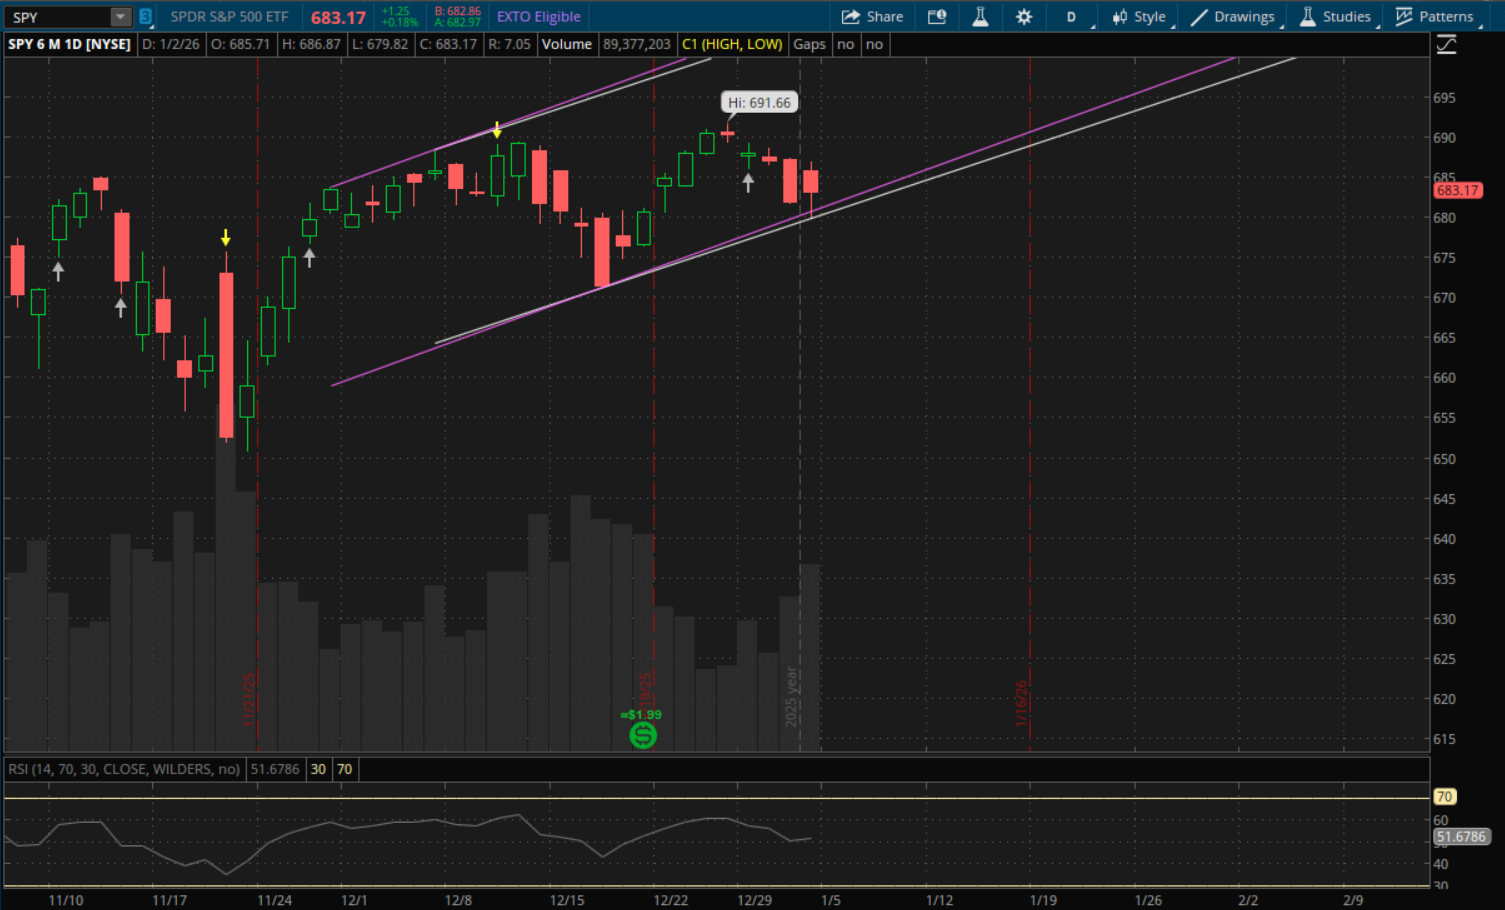Viewport: 1505px width, 910px height.
Task: Click the Share chart icon
Action: [x=872, y=17]
